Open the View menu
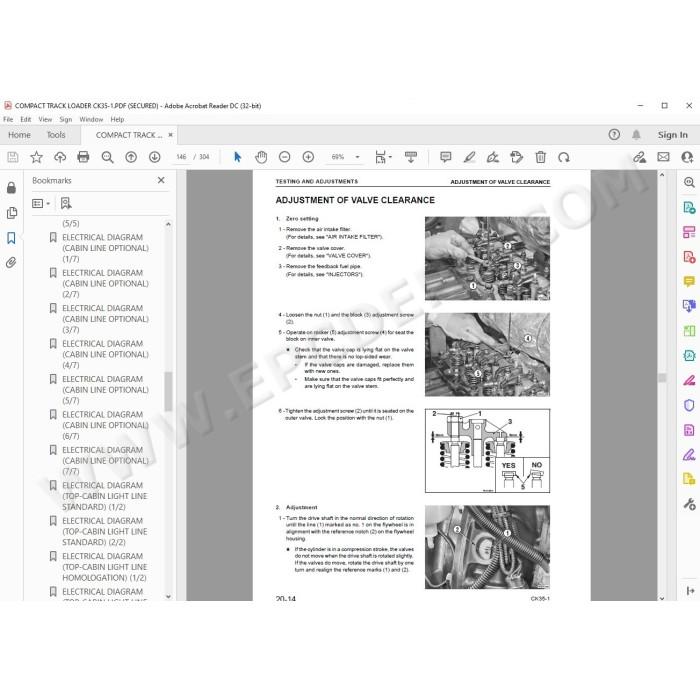Screen dimensions: 700x700 [45, 120]
